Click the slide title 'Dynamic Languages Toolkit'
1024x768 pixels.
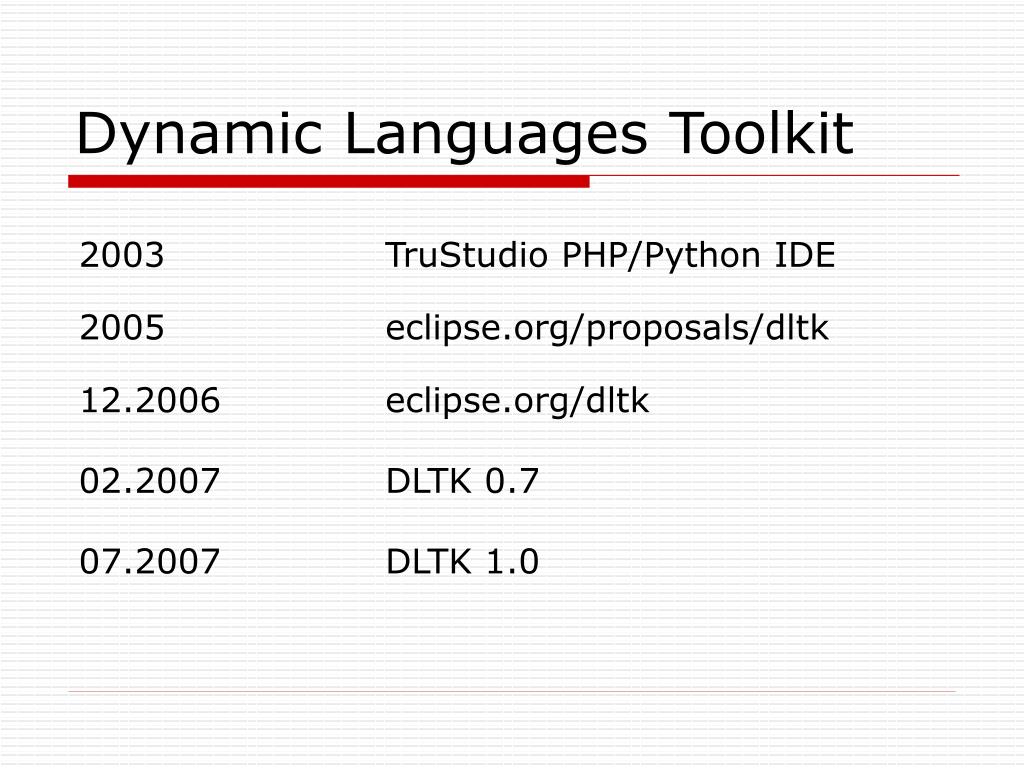pyautogui.click(x=466, y=133)
